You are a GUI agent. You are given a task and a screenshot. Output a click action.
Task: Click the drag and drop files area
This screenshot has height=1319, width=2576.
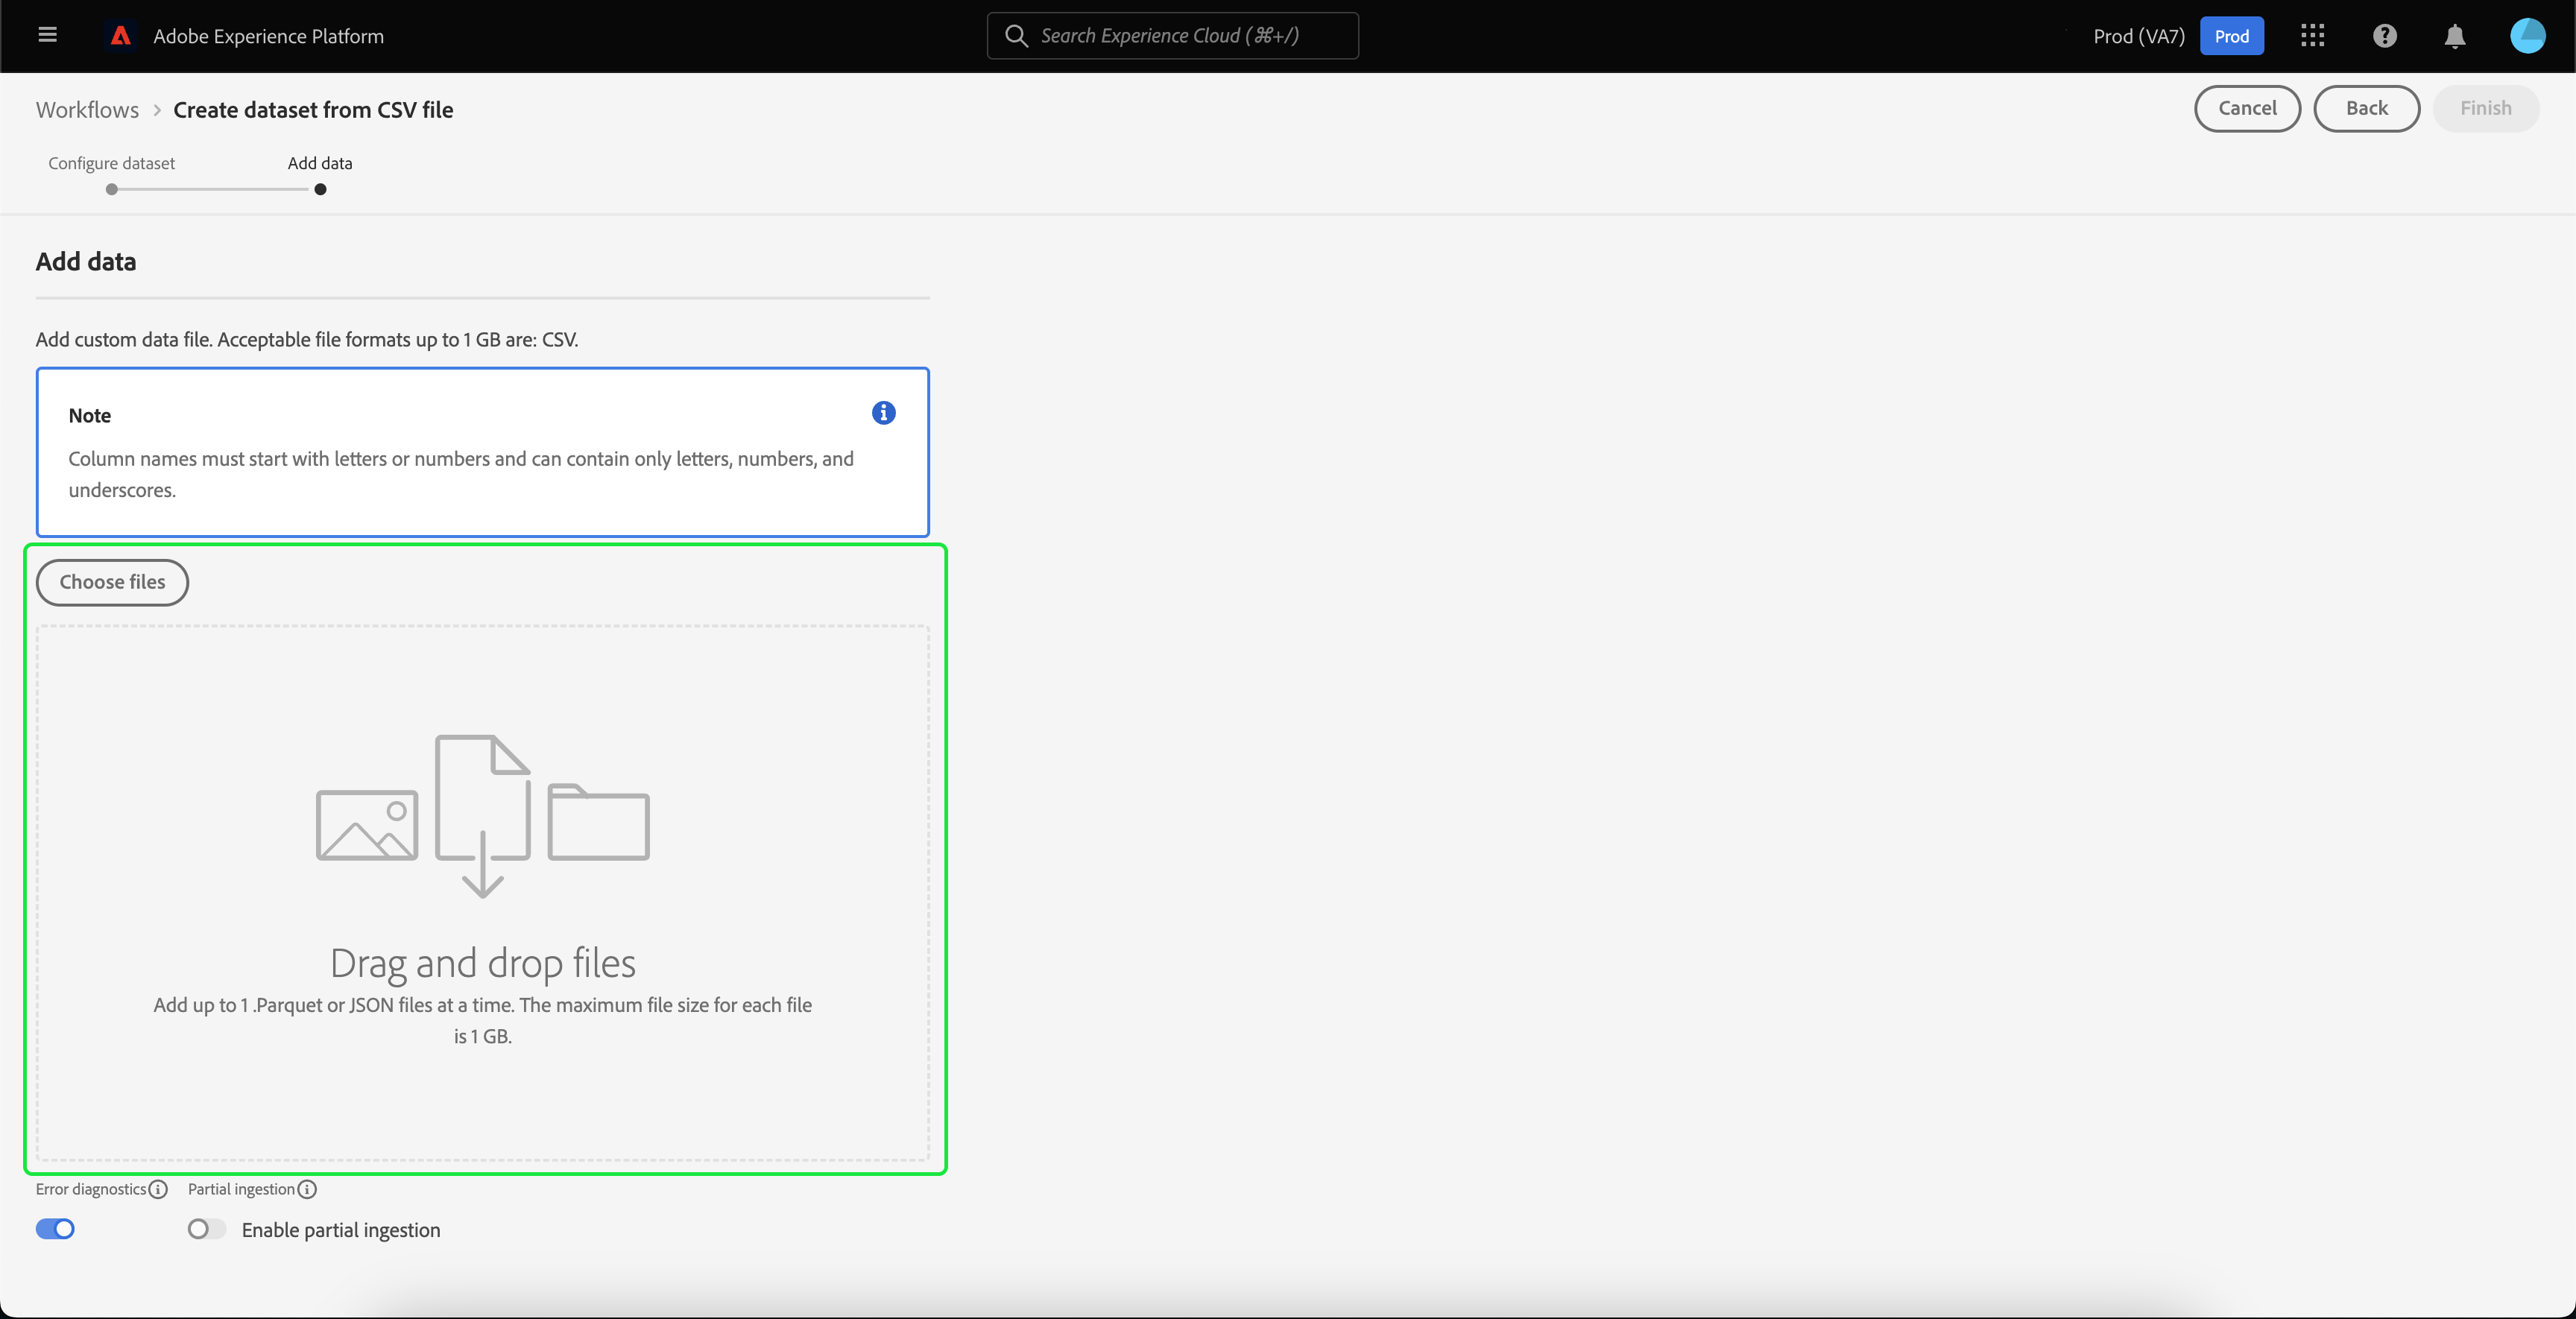coord(482,892)
